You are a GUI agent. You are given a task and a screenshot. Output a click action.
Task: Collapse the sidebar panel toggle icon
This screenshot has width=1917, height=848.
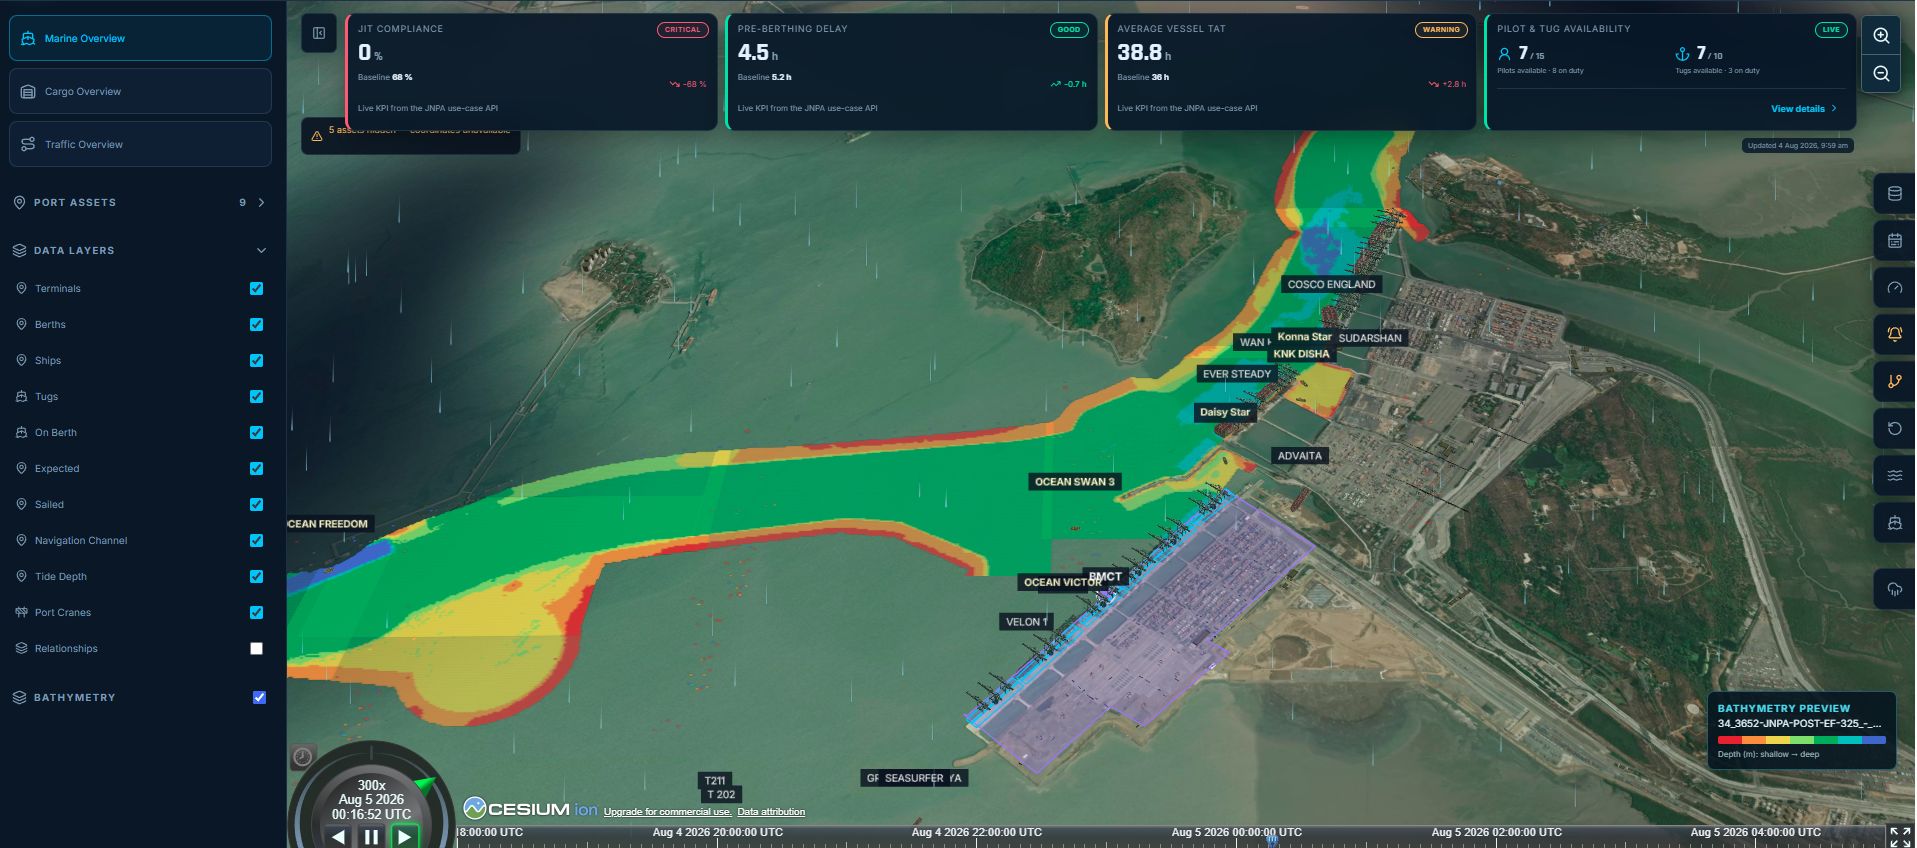[319, 33]
